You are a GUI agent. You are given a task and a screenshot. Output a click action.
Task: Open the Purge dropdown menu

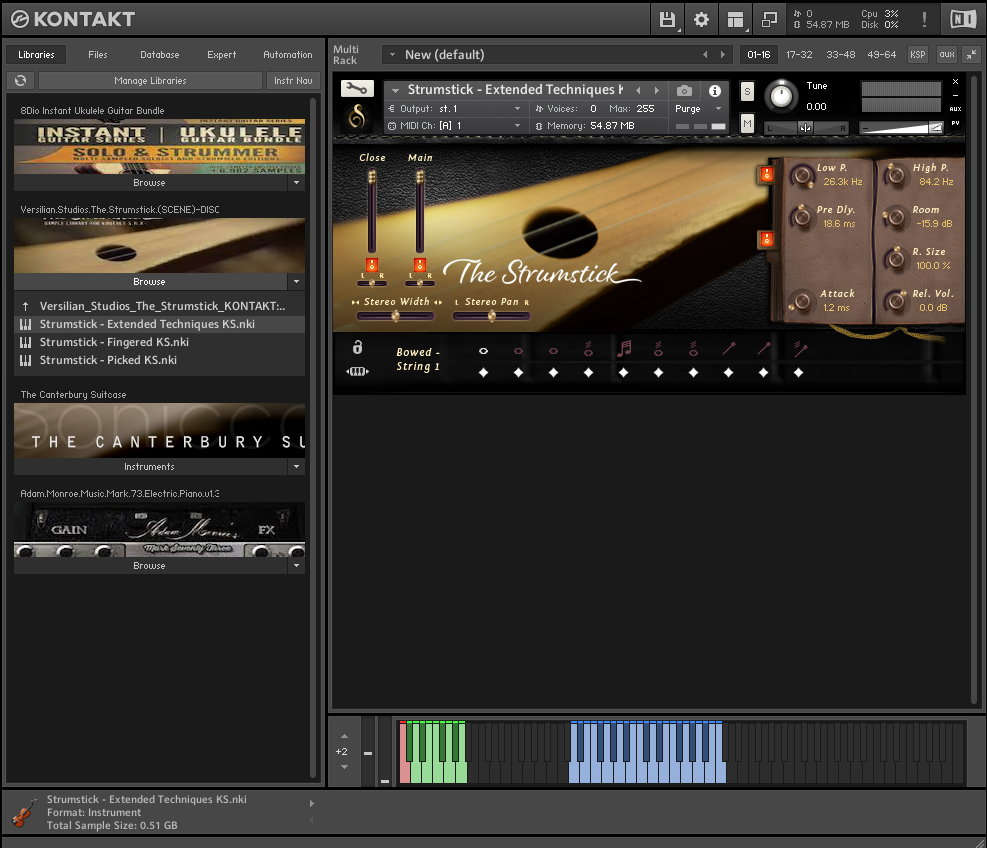pos(698,109)
